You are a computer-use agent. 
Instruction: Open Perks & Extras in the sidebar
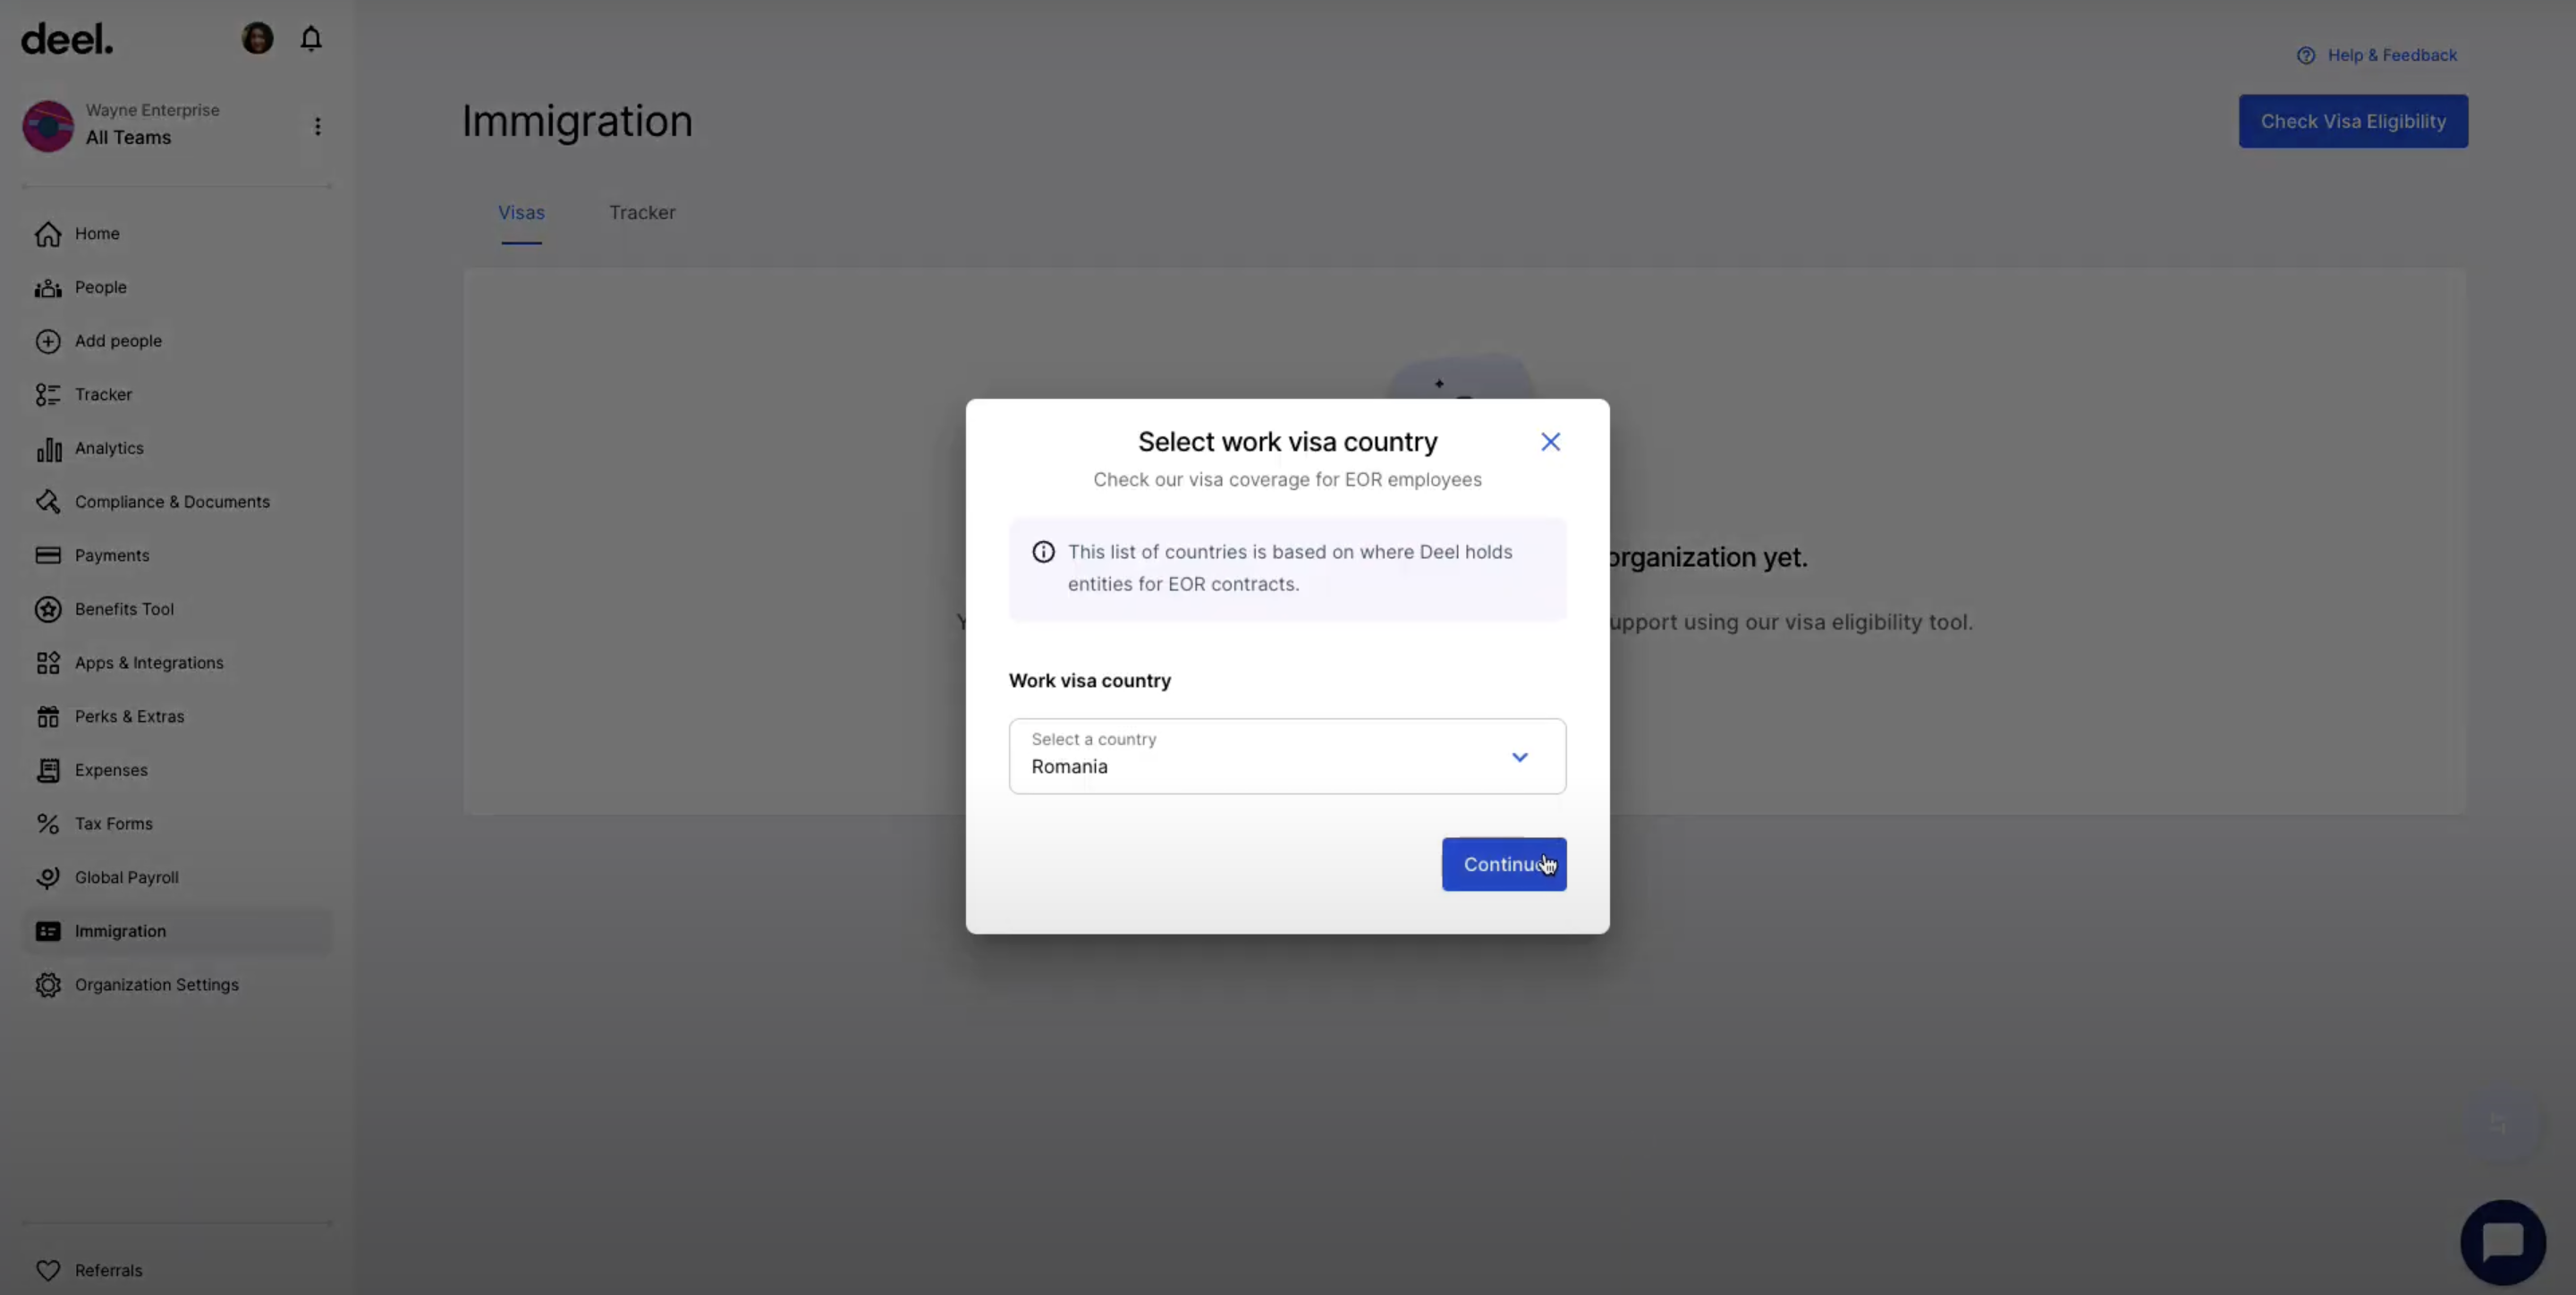coord(177,716)
